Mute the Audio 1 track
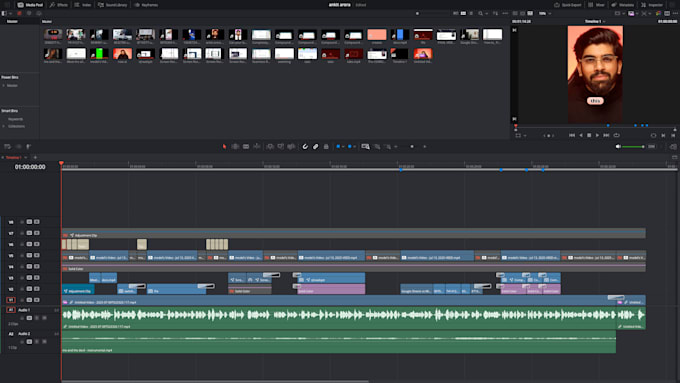Viewport: 680px width, 383px height. 44,318
